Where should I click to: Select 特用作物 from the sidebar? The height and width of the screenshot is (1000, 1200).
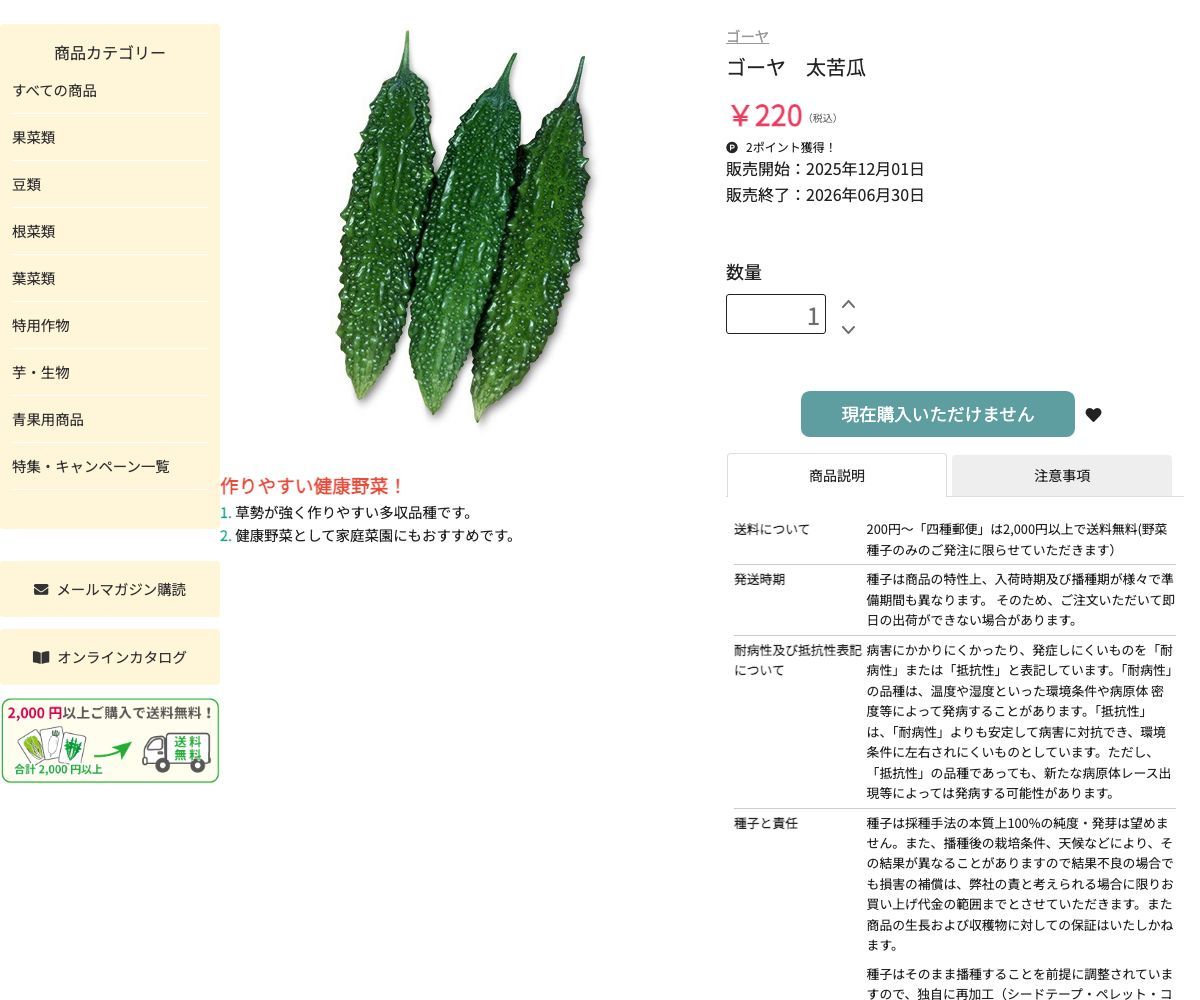click(41, 325)
